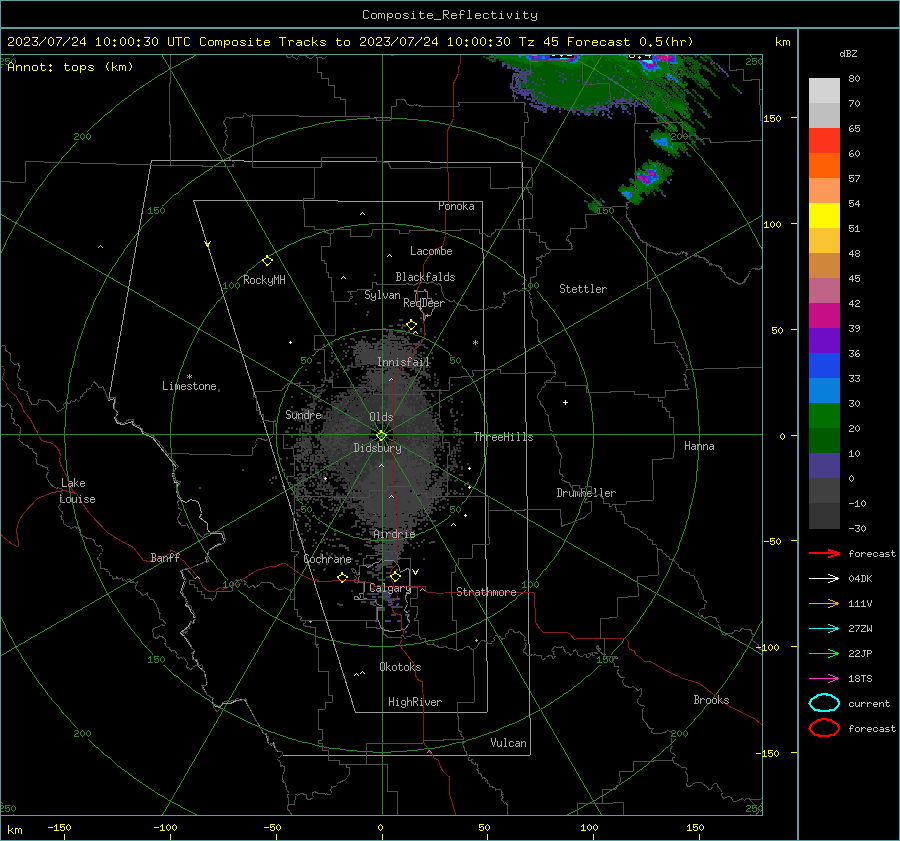Click the dBZ legend heading
Image resolution: width=900 pixels, height=841 pixels.
pos(848,54)
